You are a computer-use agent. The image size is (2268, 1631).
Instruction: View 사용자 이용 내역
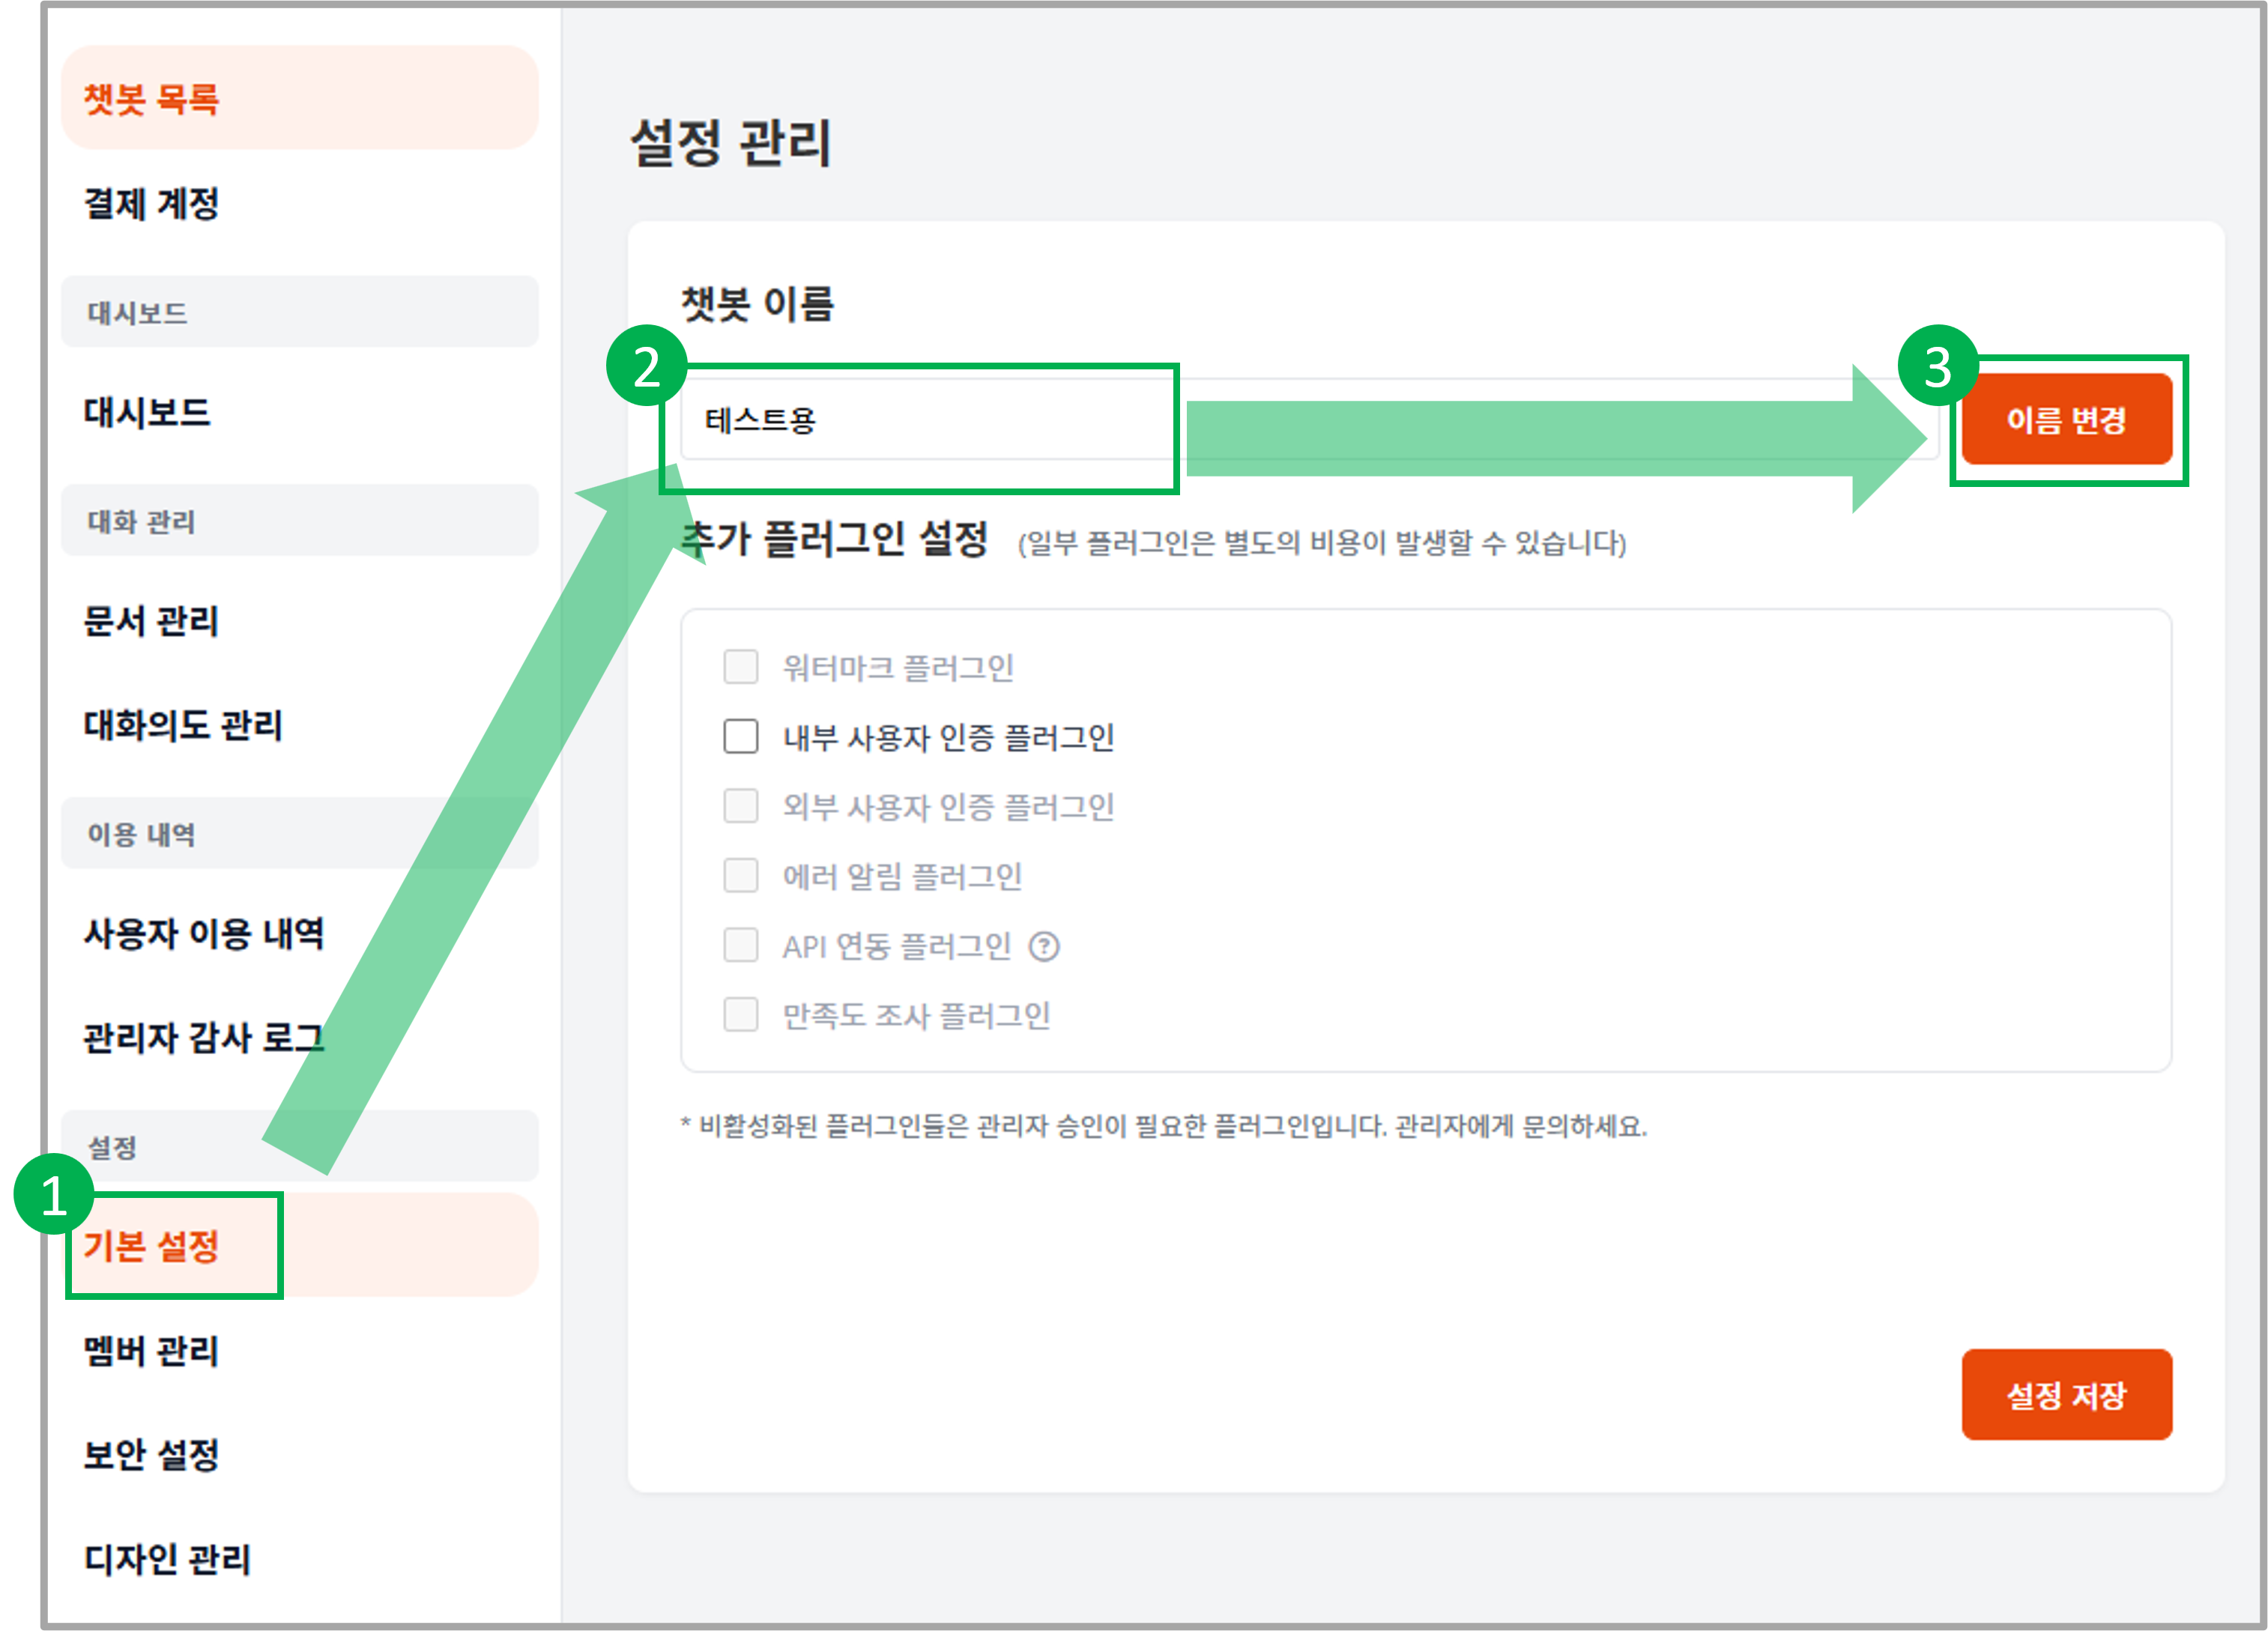203,936
